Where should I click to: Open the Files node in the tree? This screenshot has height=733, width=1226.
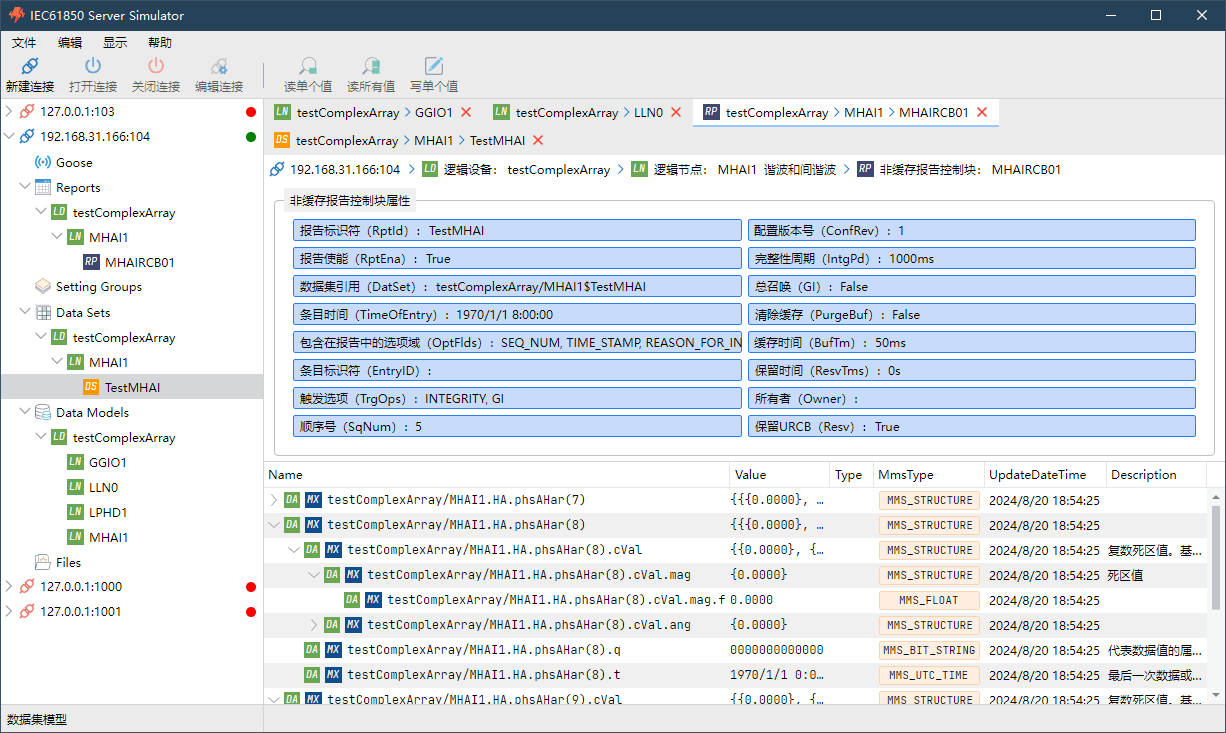tap(68, 562)
